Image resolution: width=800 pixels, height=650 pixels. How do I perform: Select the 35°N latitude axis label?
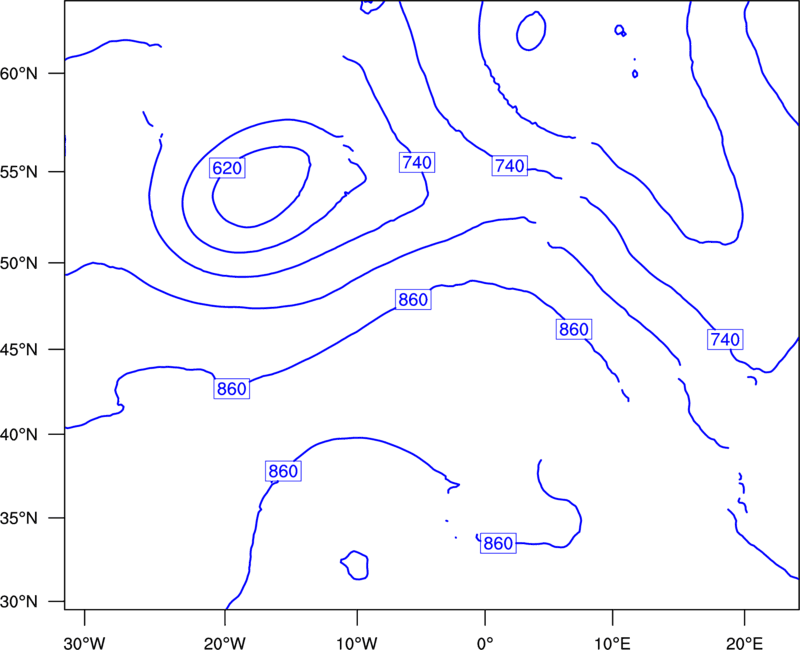19,518
